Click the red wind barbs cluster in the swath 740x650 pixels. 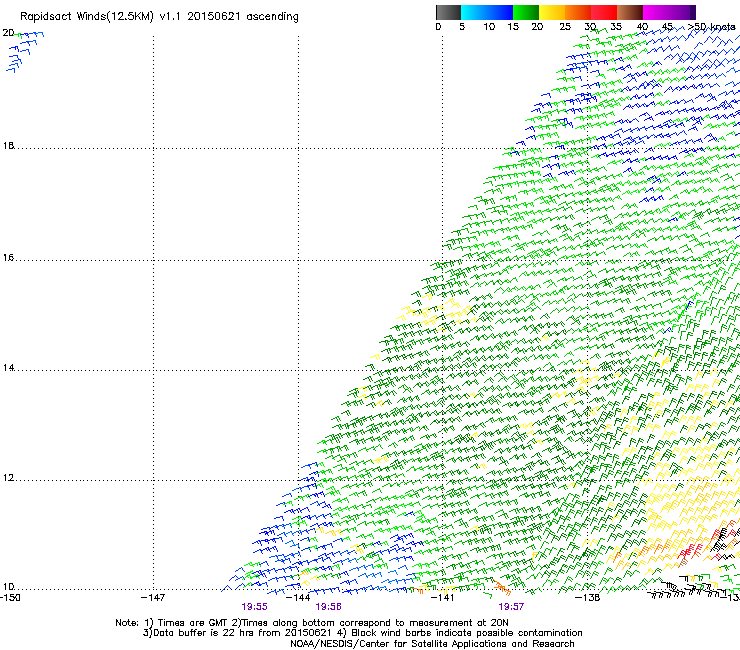tap(690, 550)
